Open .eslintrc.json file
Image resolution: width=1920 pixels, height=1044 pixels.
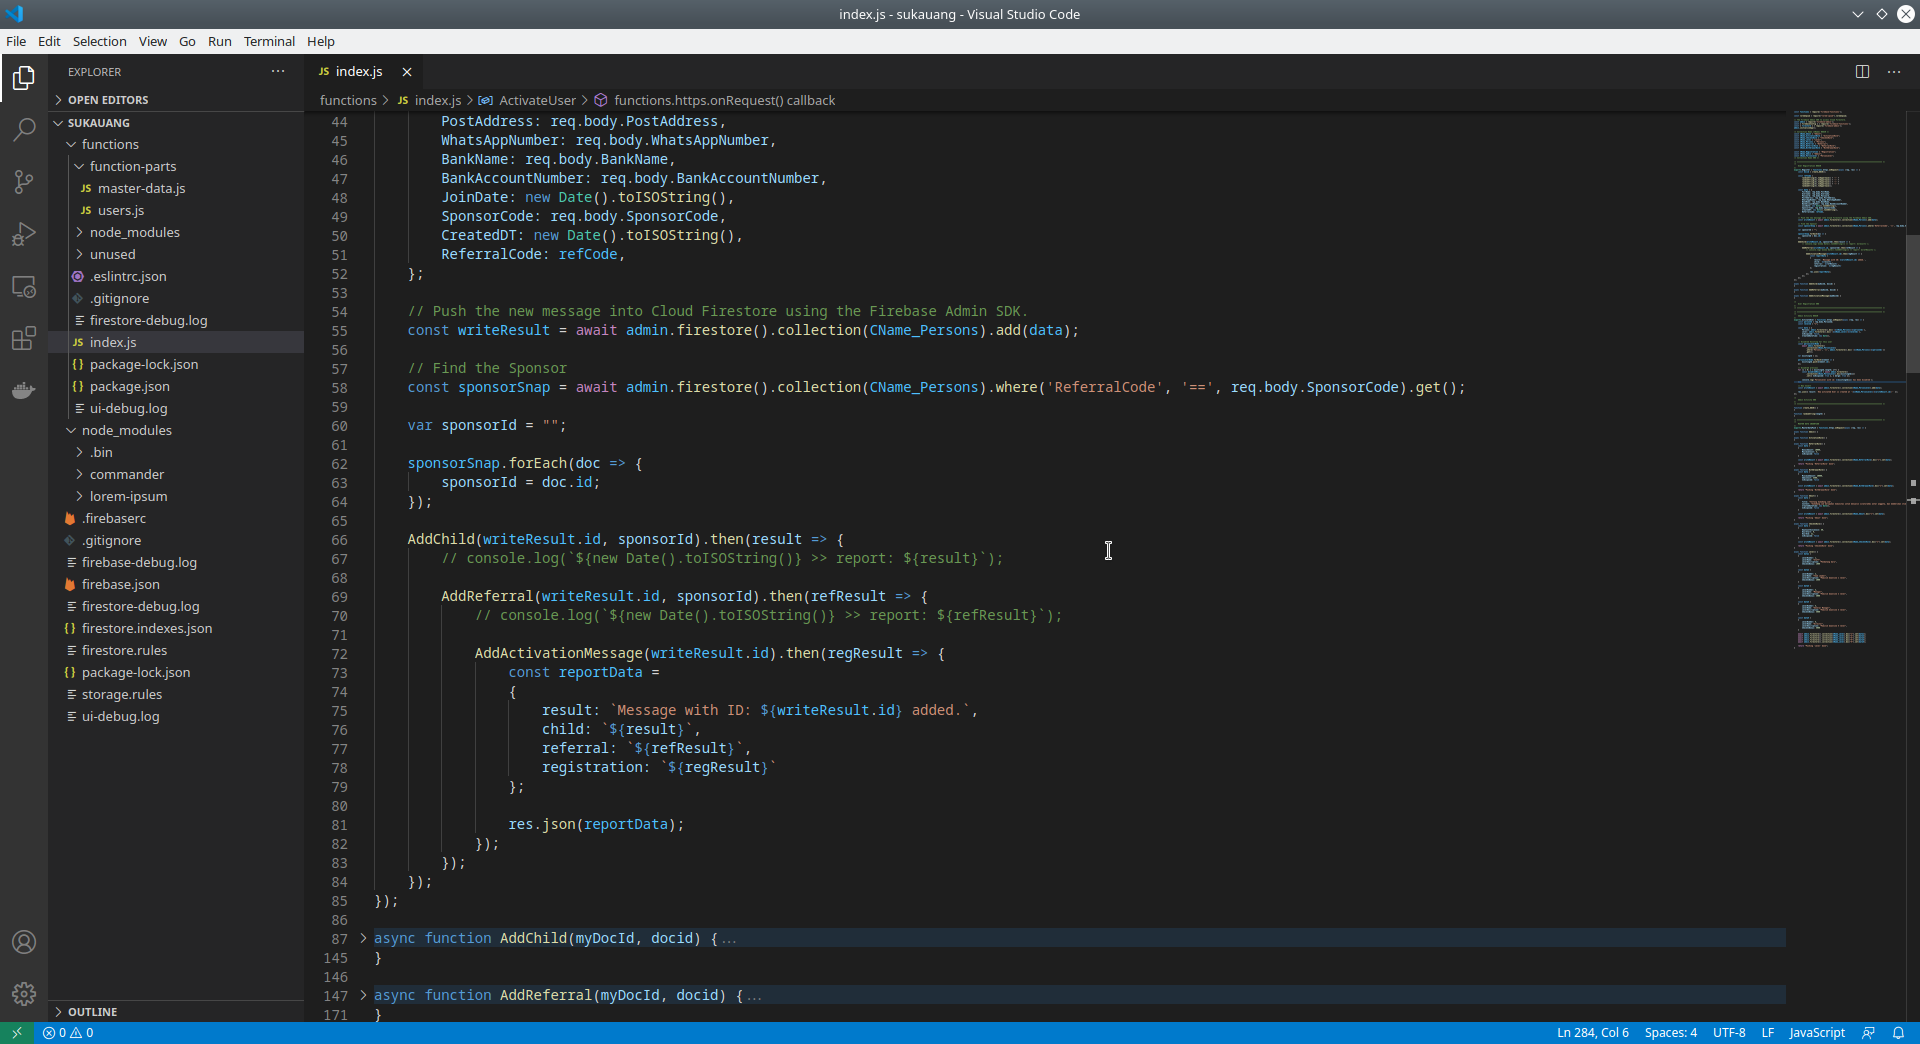pos(176,277)
